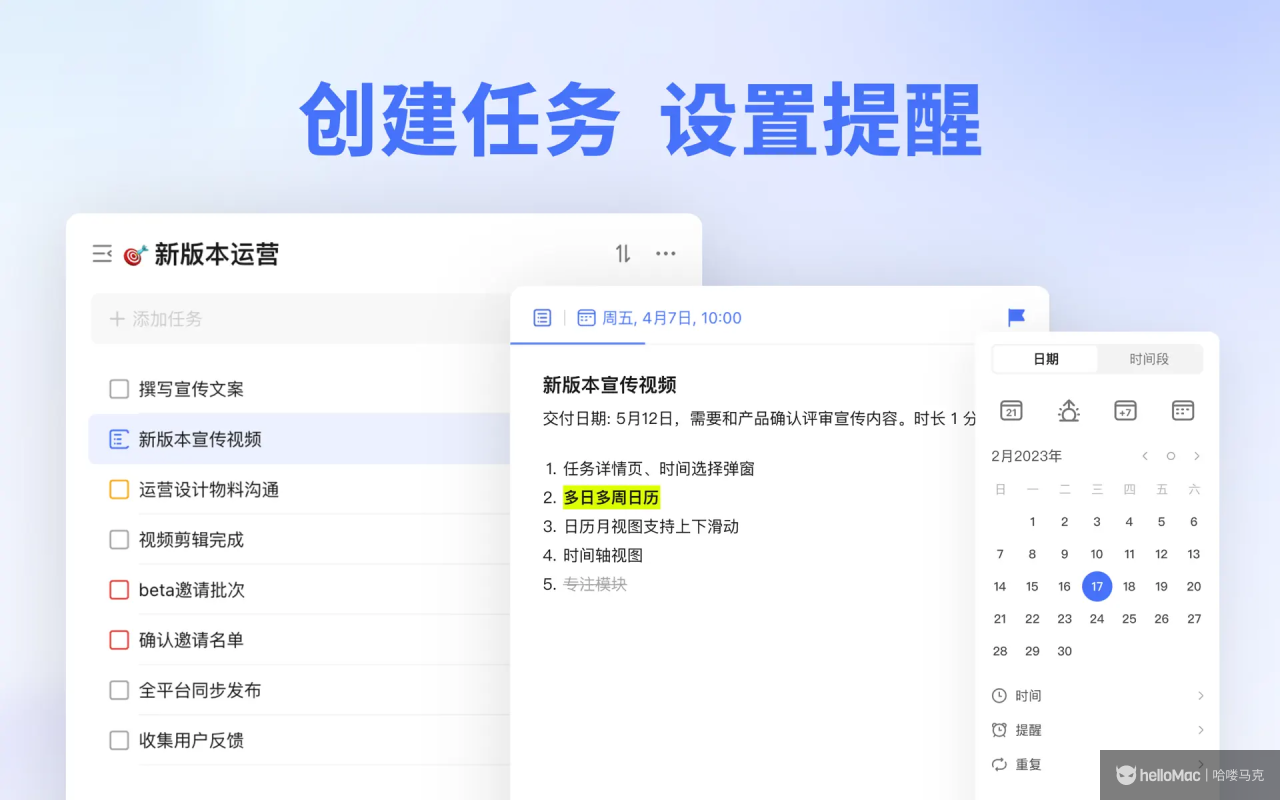The image size is (1280, 800).
Task: Click the due date 周五, 4月7日, 10:00
Action: (672, 318)
